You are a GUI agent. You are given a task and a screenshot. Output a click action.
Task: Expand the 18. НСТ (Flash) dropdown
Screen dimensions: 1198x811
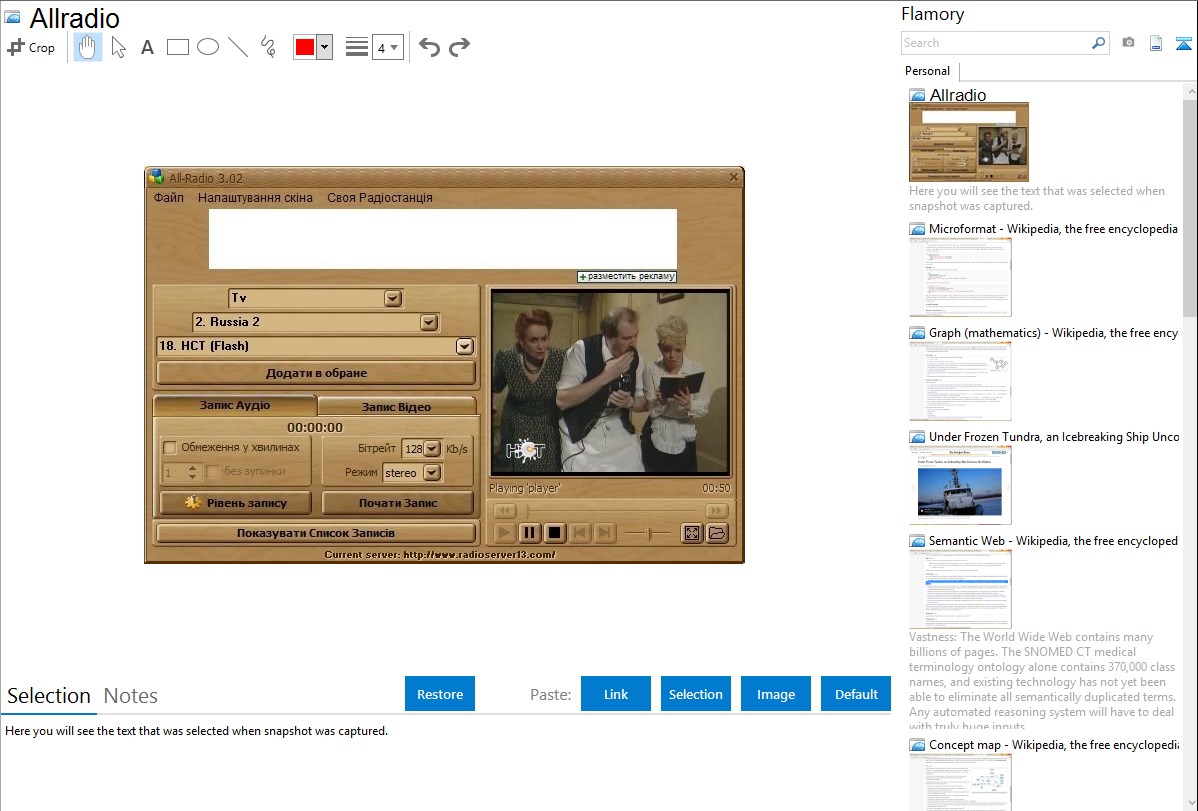coord(465,346)
